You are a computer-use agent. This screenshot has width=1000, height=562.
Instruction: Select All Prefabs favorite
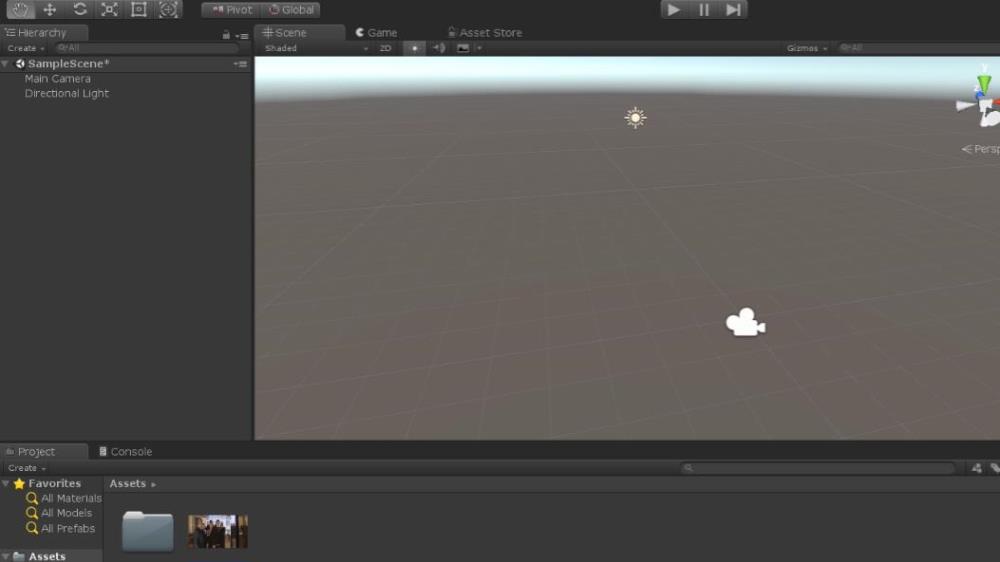tap(61, 528)
